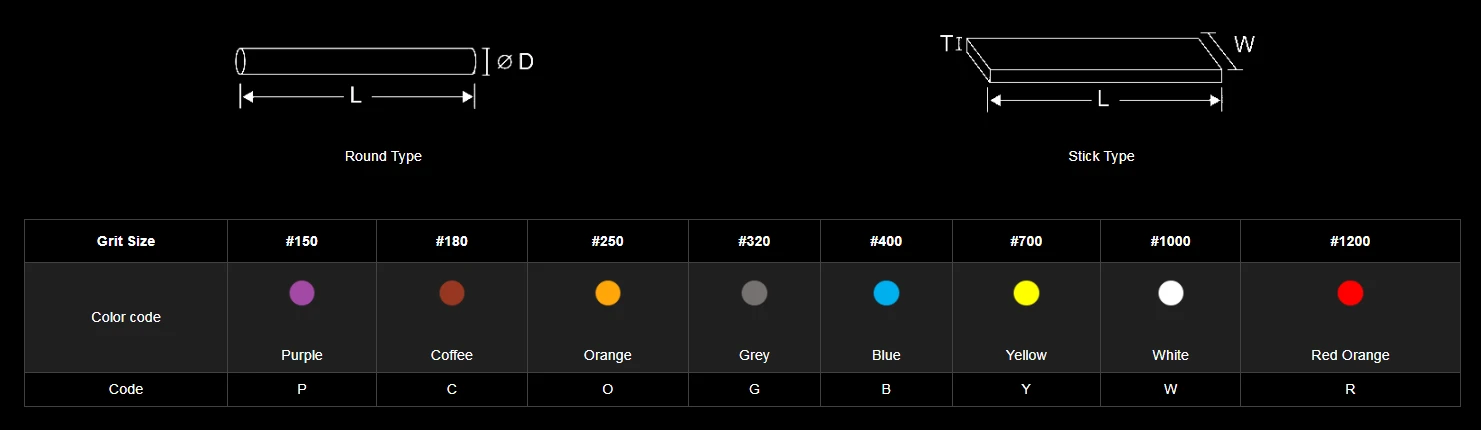Click the #150 grit column header
Screen dimensions: 1481x430
tap(302, 241)
